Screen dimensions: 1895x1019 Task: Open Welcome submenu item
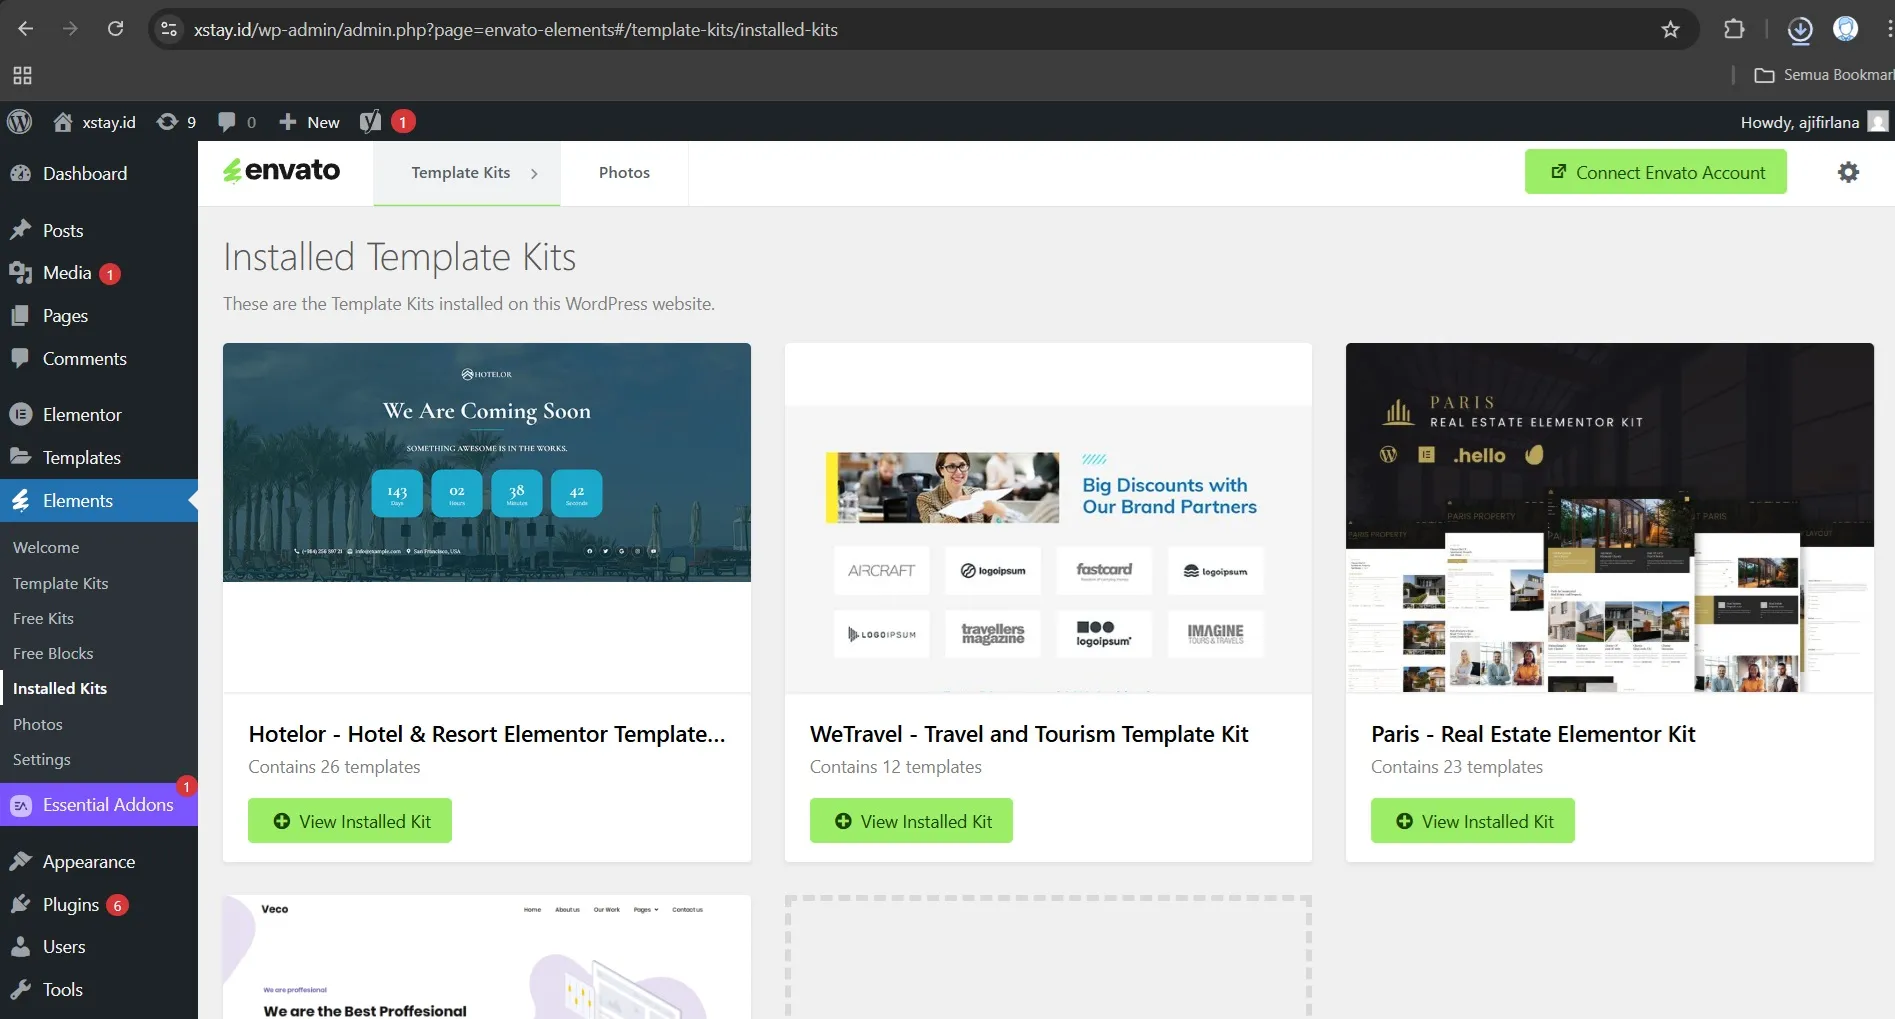[x=46, y=547]
